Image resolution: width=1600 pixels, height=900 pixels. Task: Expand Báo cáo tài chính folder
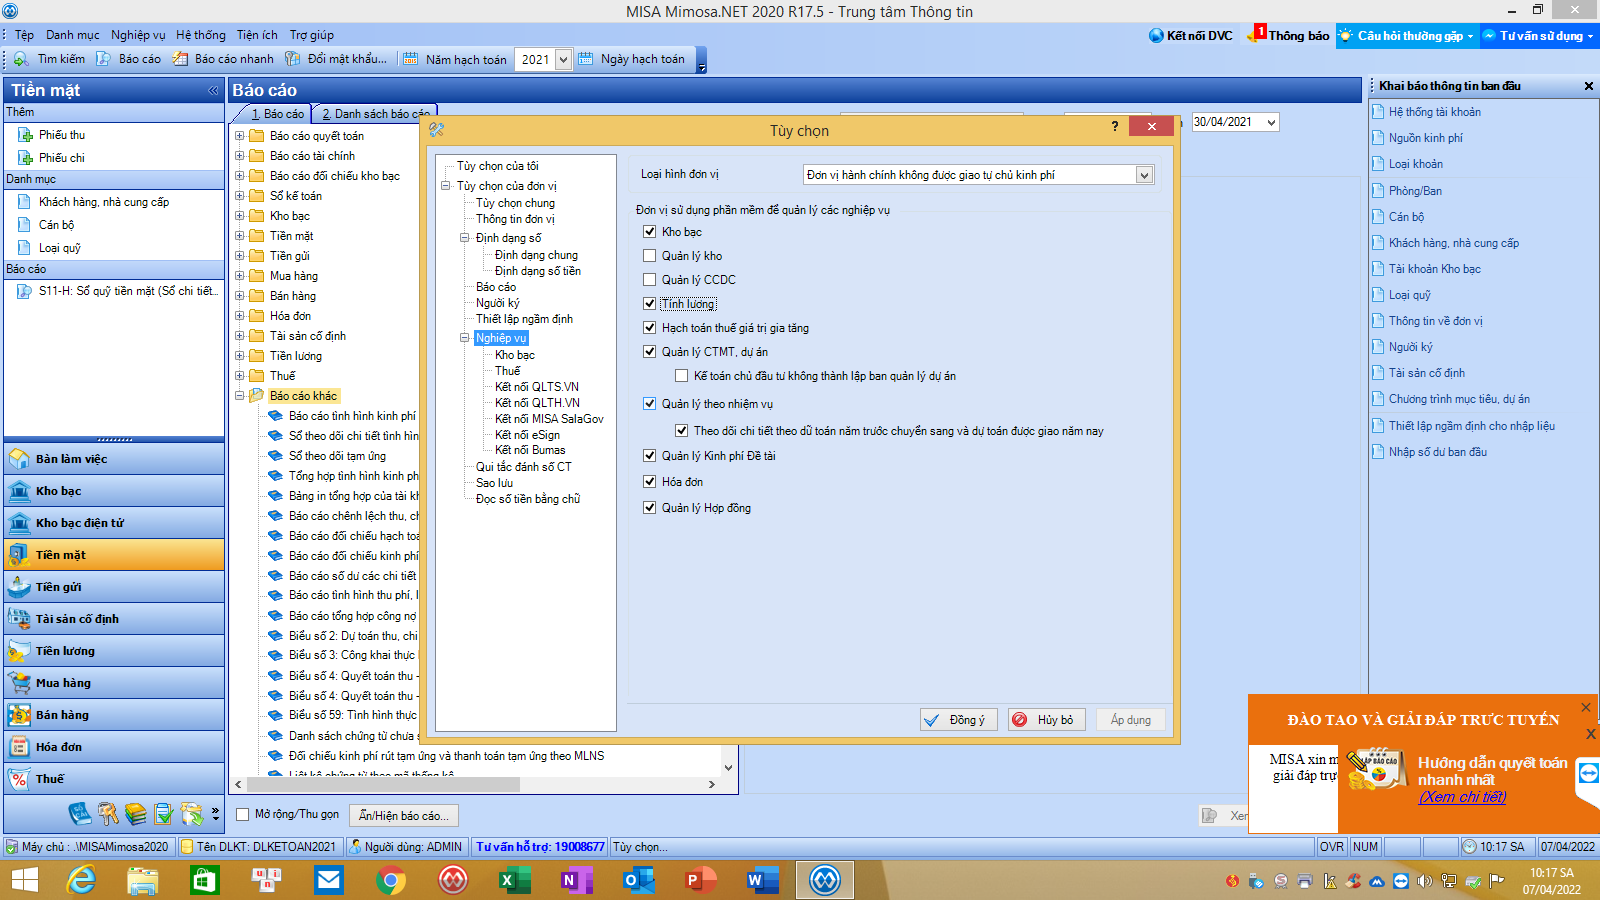(239, 156)
